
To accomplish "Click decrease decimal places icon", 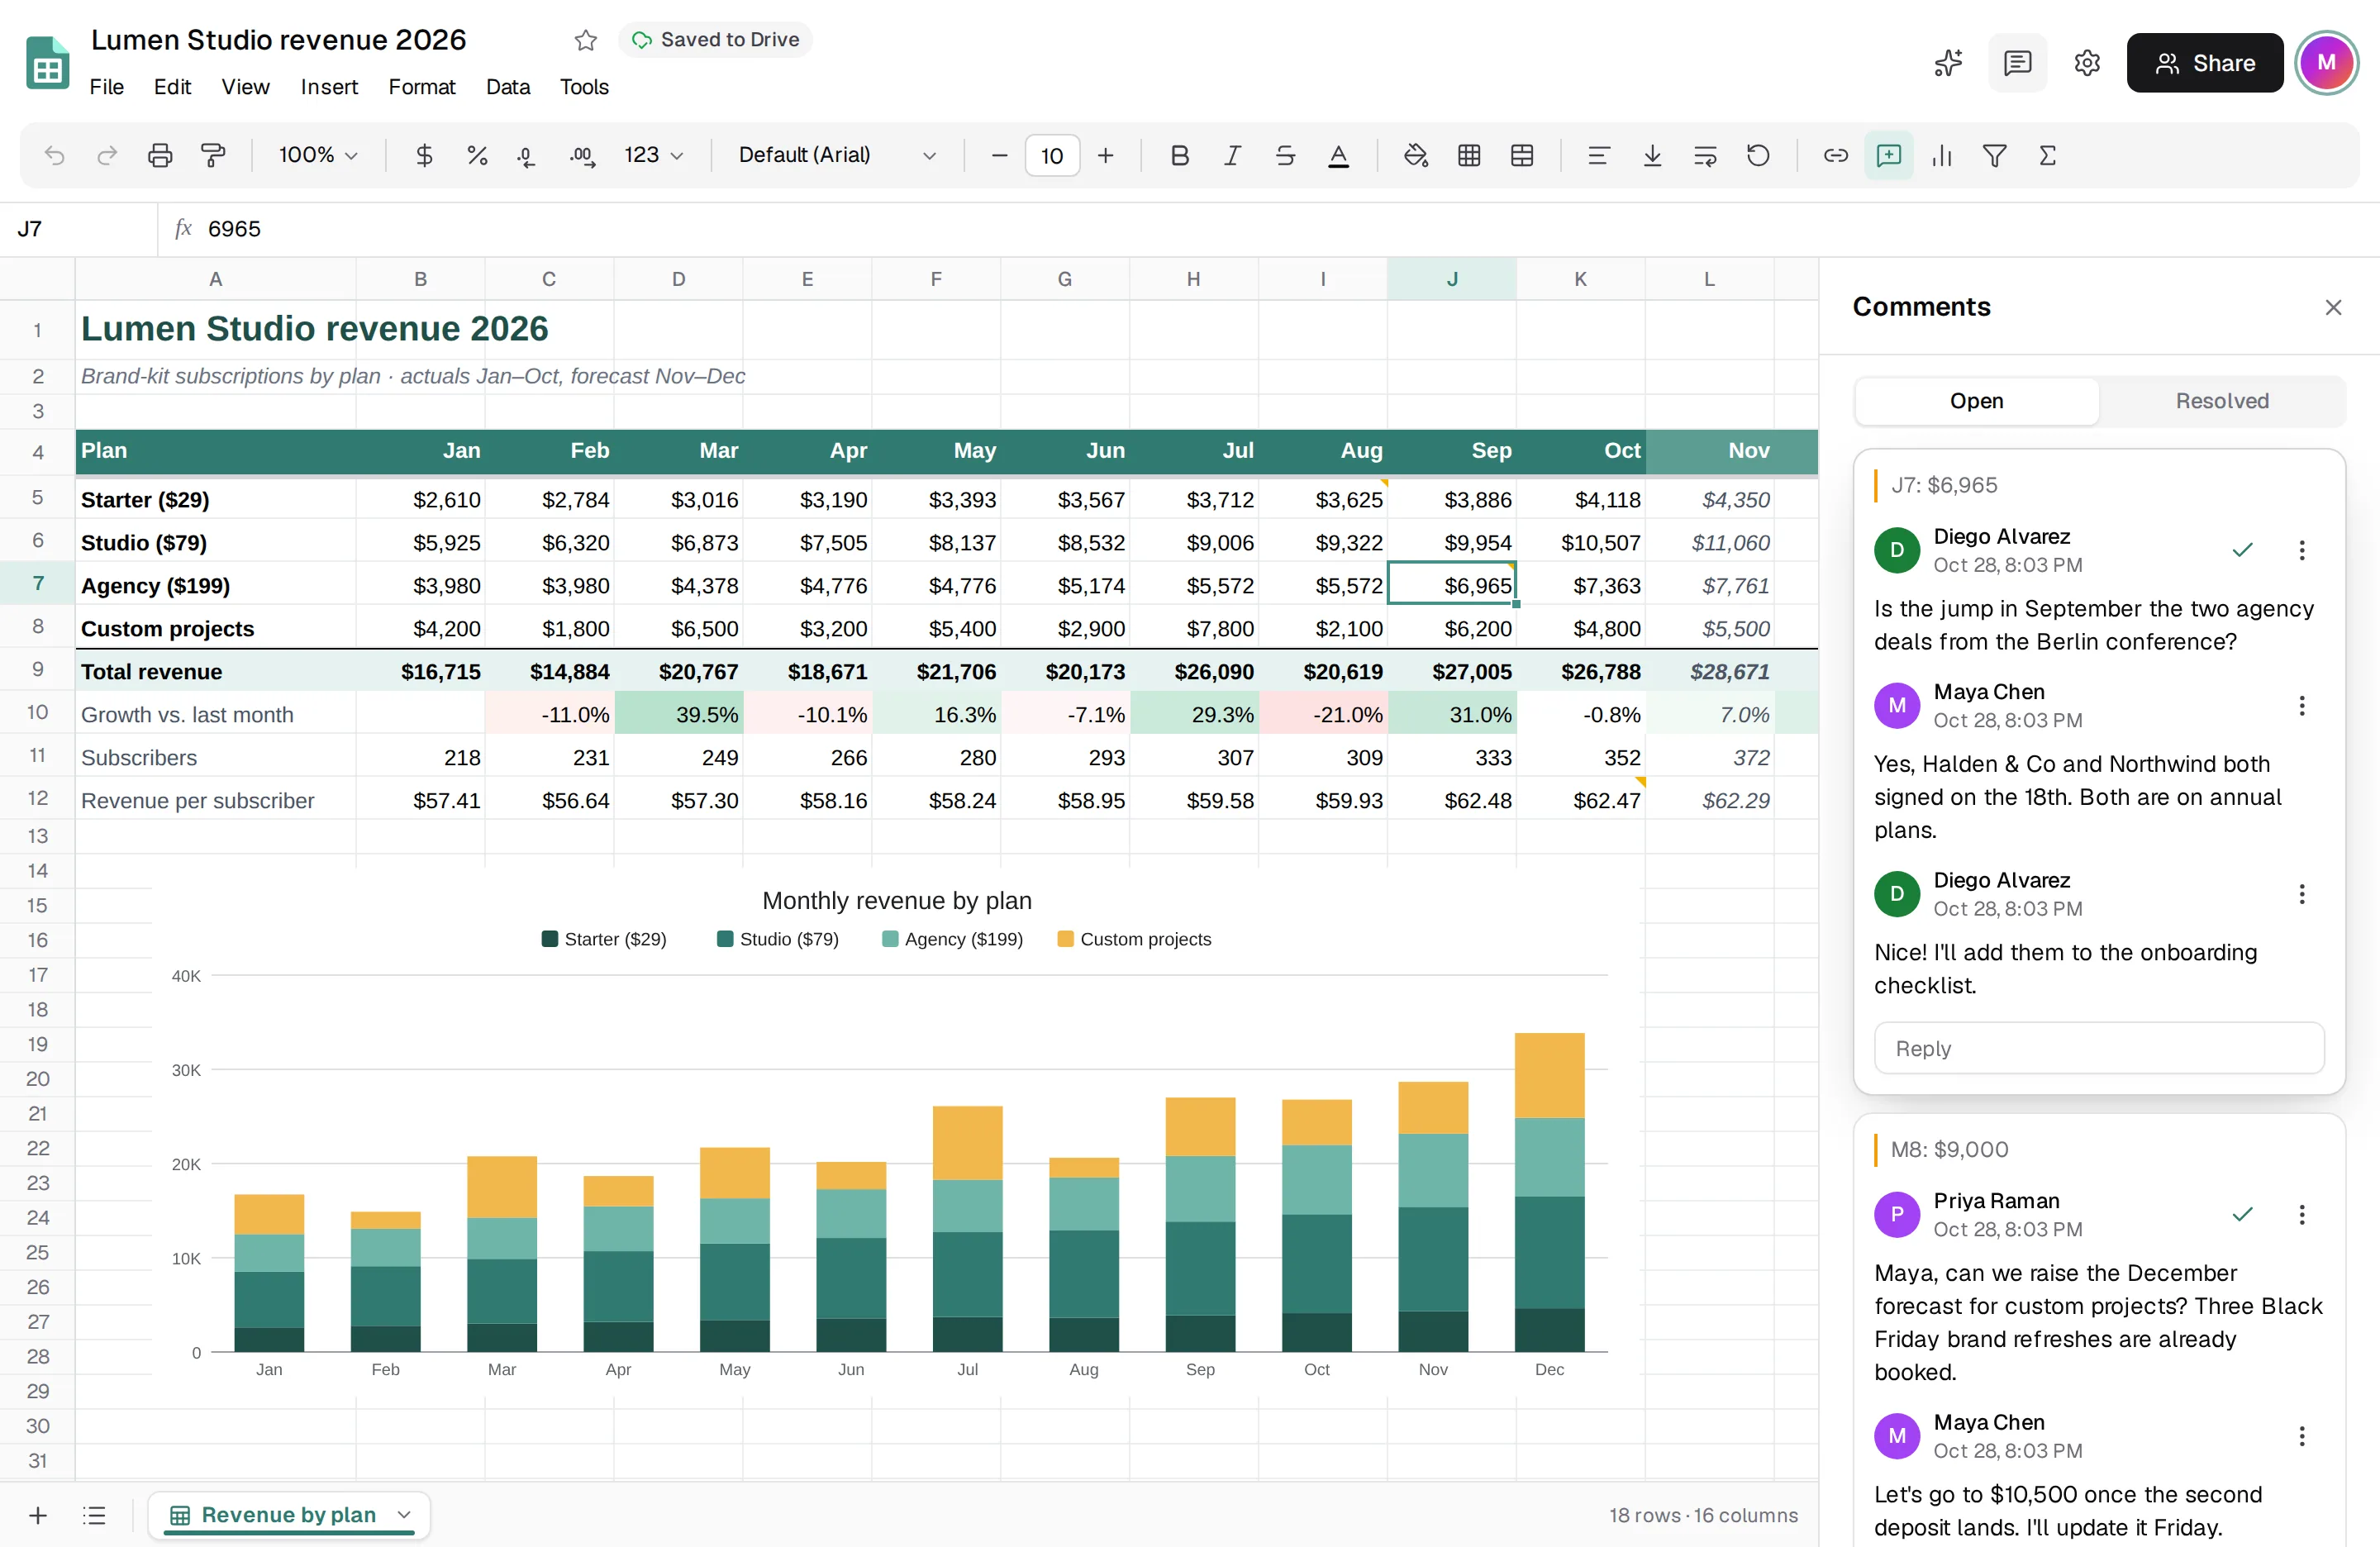I will 526,155.
